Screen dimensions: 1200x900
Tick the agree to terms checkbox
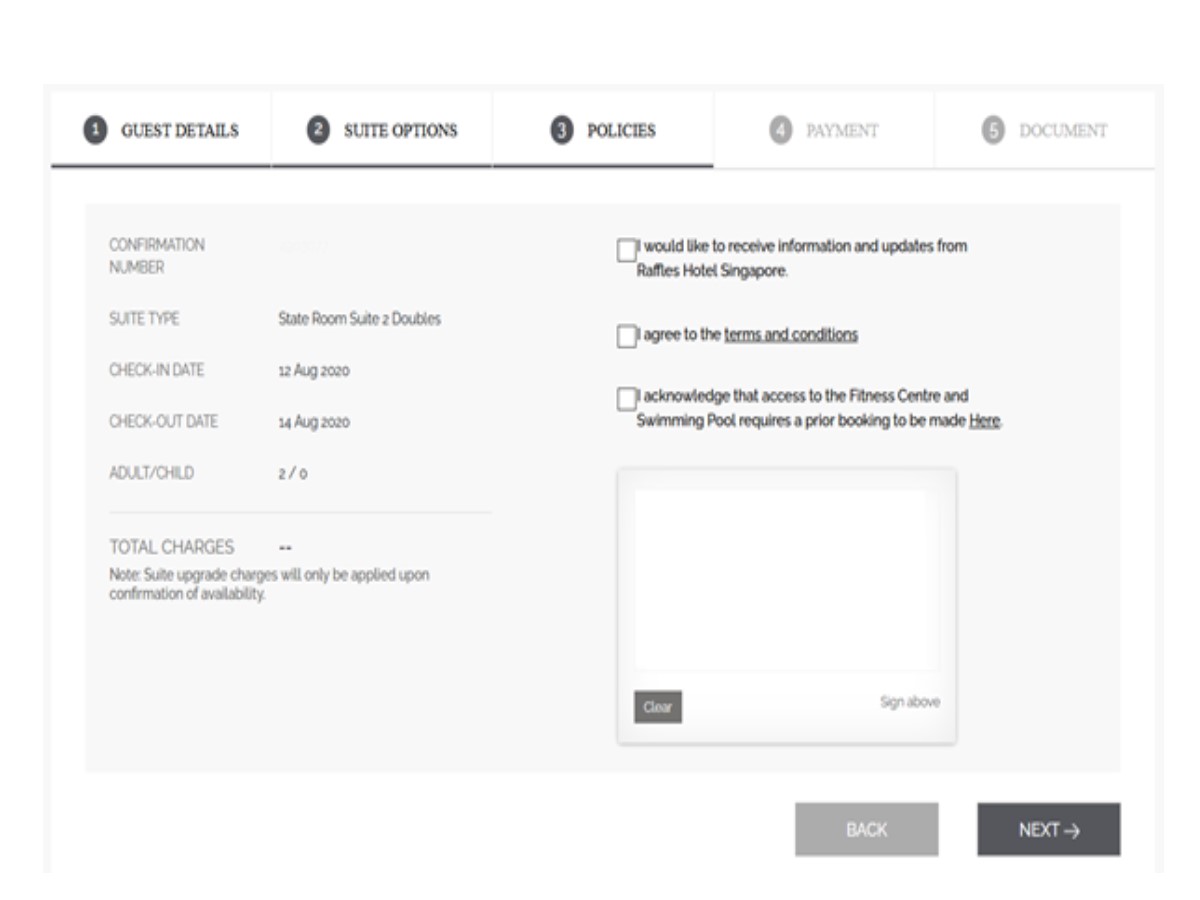[627, 338]
